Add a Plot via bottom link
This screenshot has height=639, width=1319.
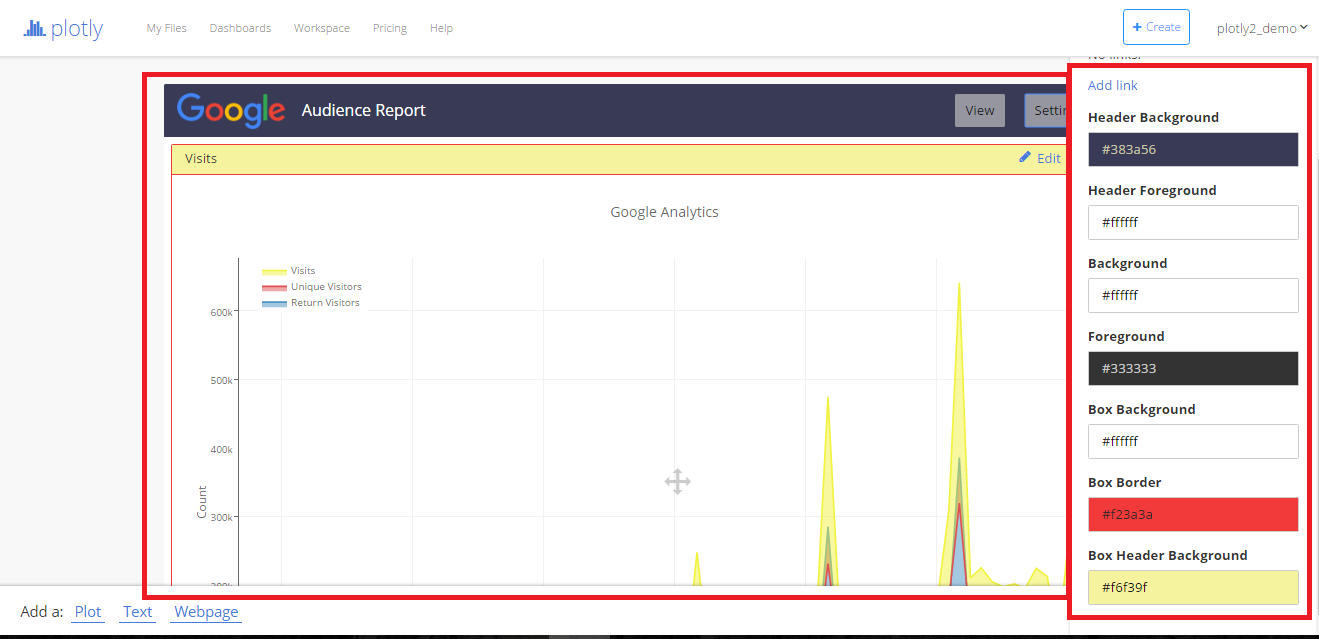coord(88,612)
